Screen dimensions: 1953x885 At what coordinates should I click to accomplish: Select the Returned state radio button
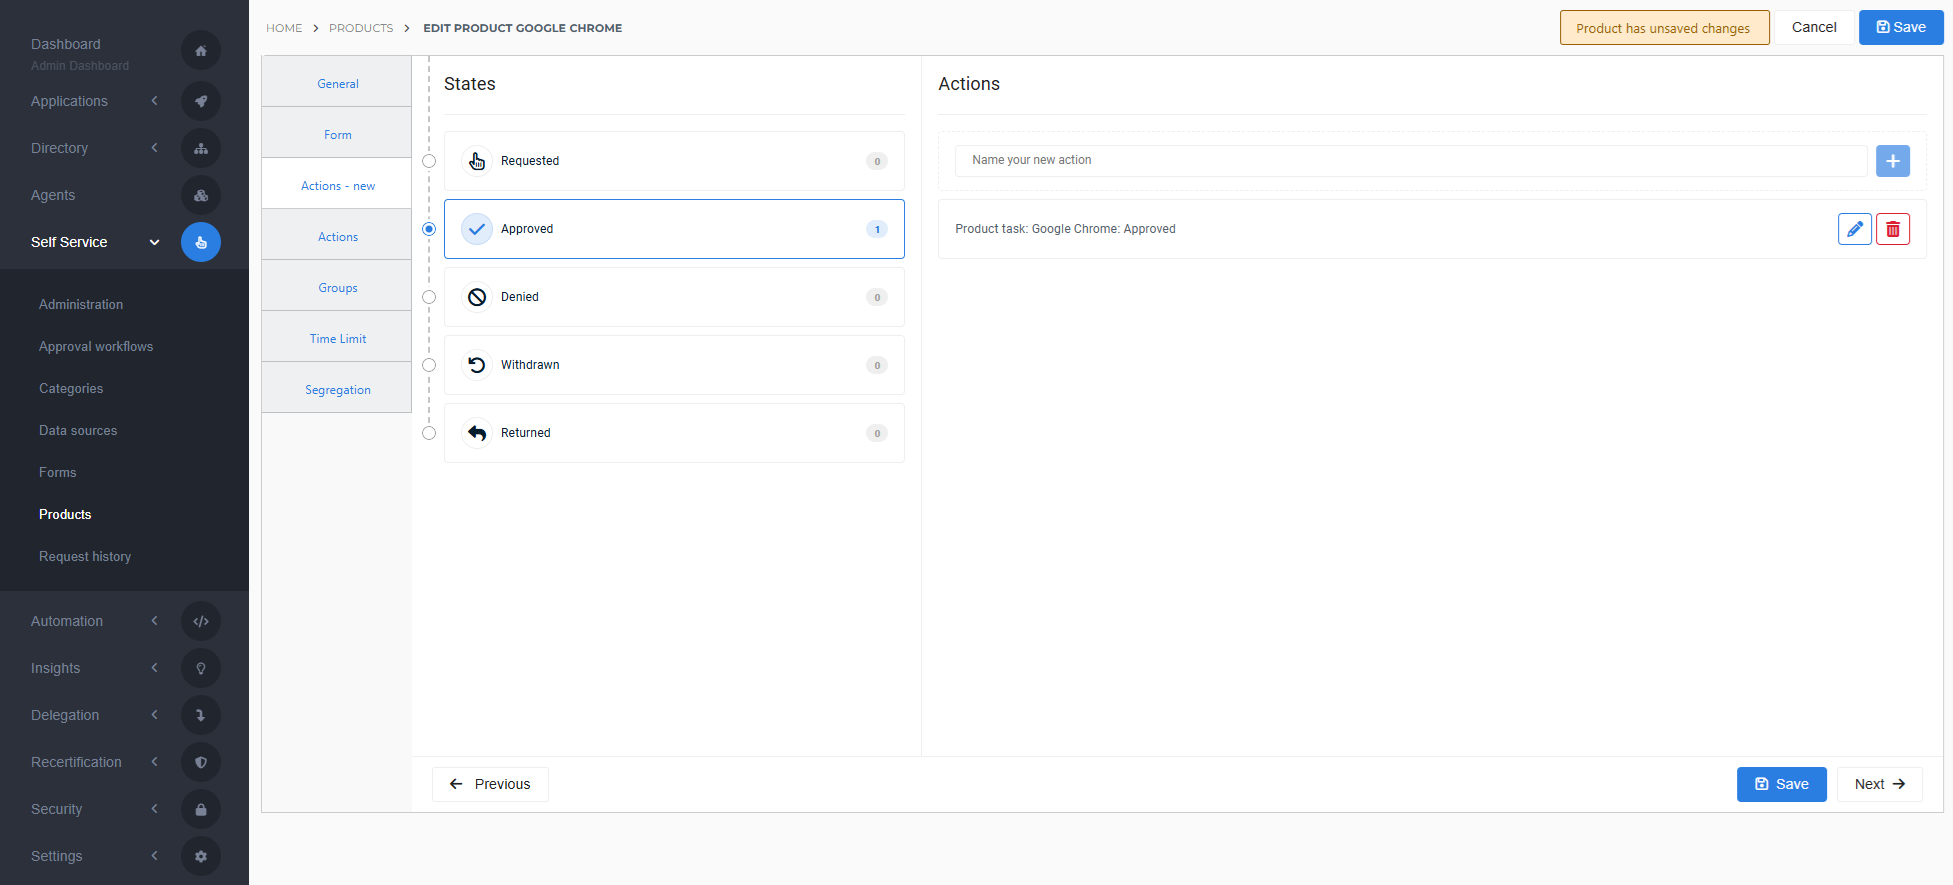[x=429, y=433]
